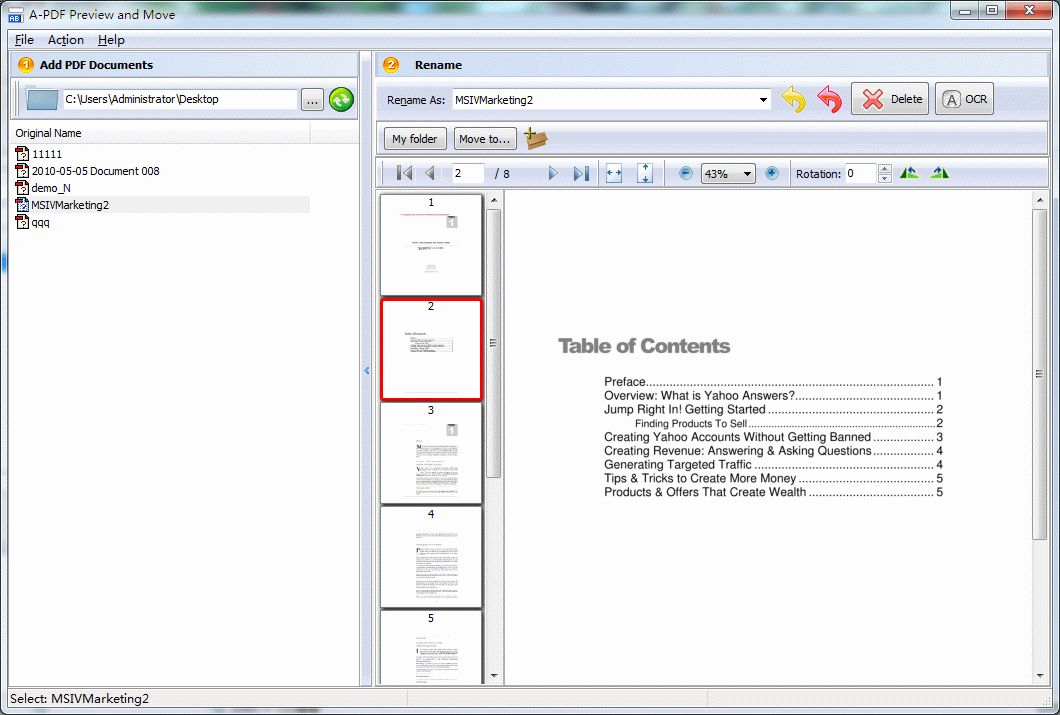
Task: Zoom out with the minus icon
Action: click(685, 173)
